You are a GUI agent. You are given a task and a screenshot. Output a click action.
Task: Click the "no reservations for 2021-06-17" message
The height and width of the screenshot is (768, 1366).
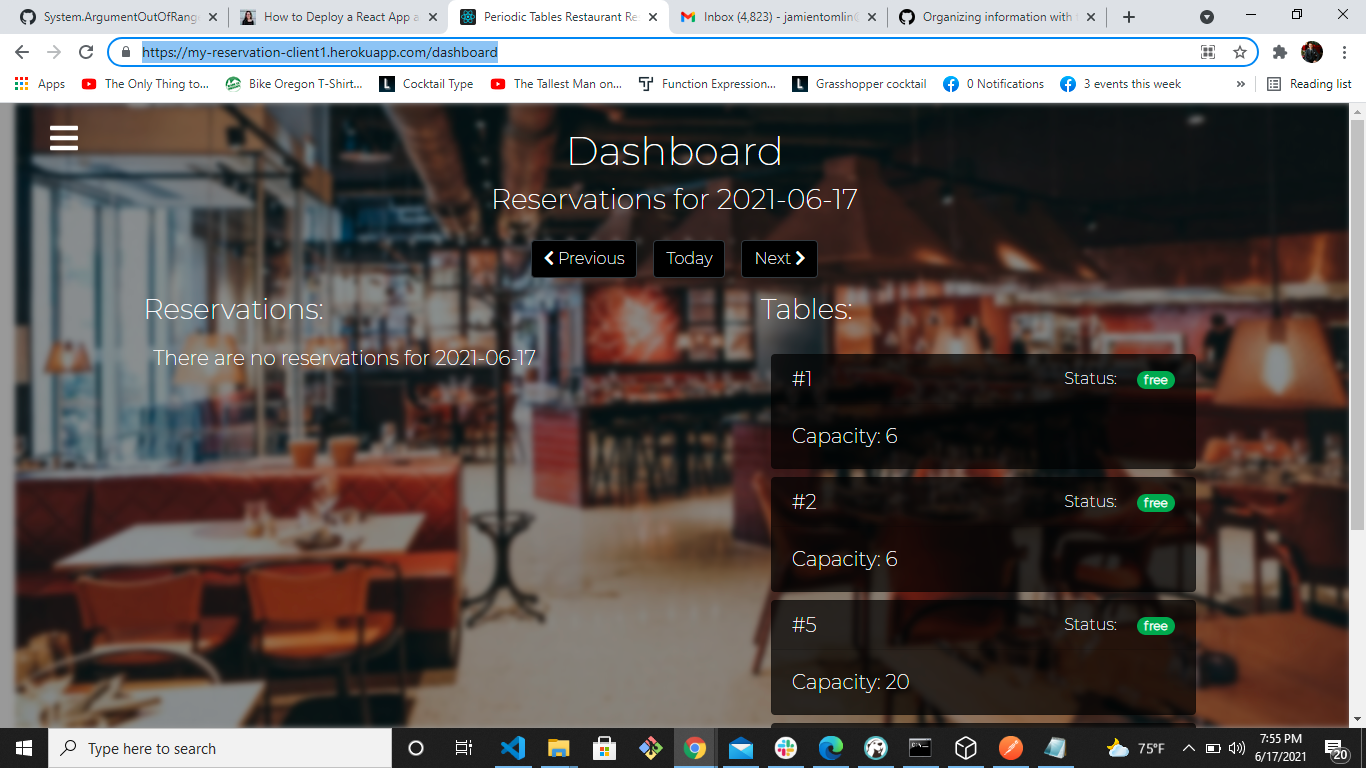tap(344, 358)
